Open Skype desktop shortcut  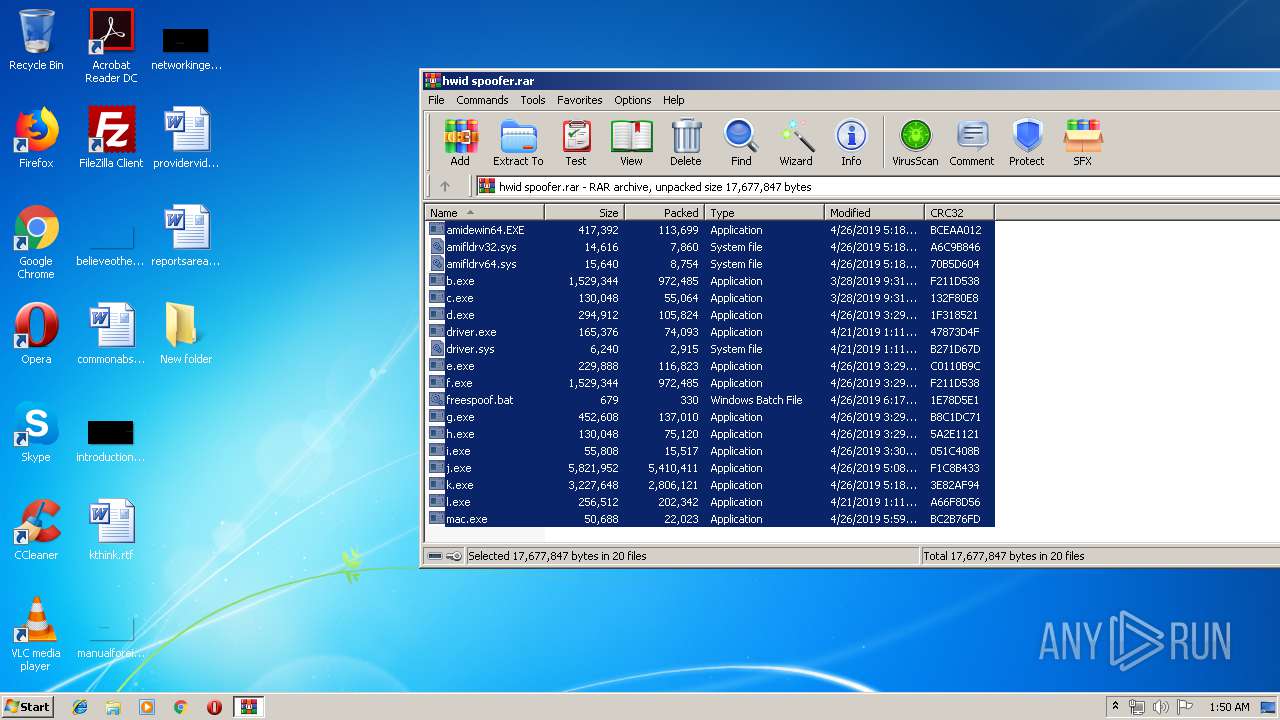coord(36,432)
